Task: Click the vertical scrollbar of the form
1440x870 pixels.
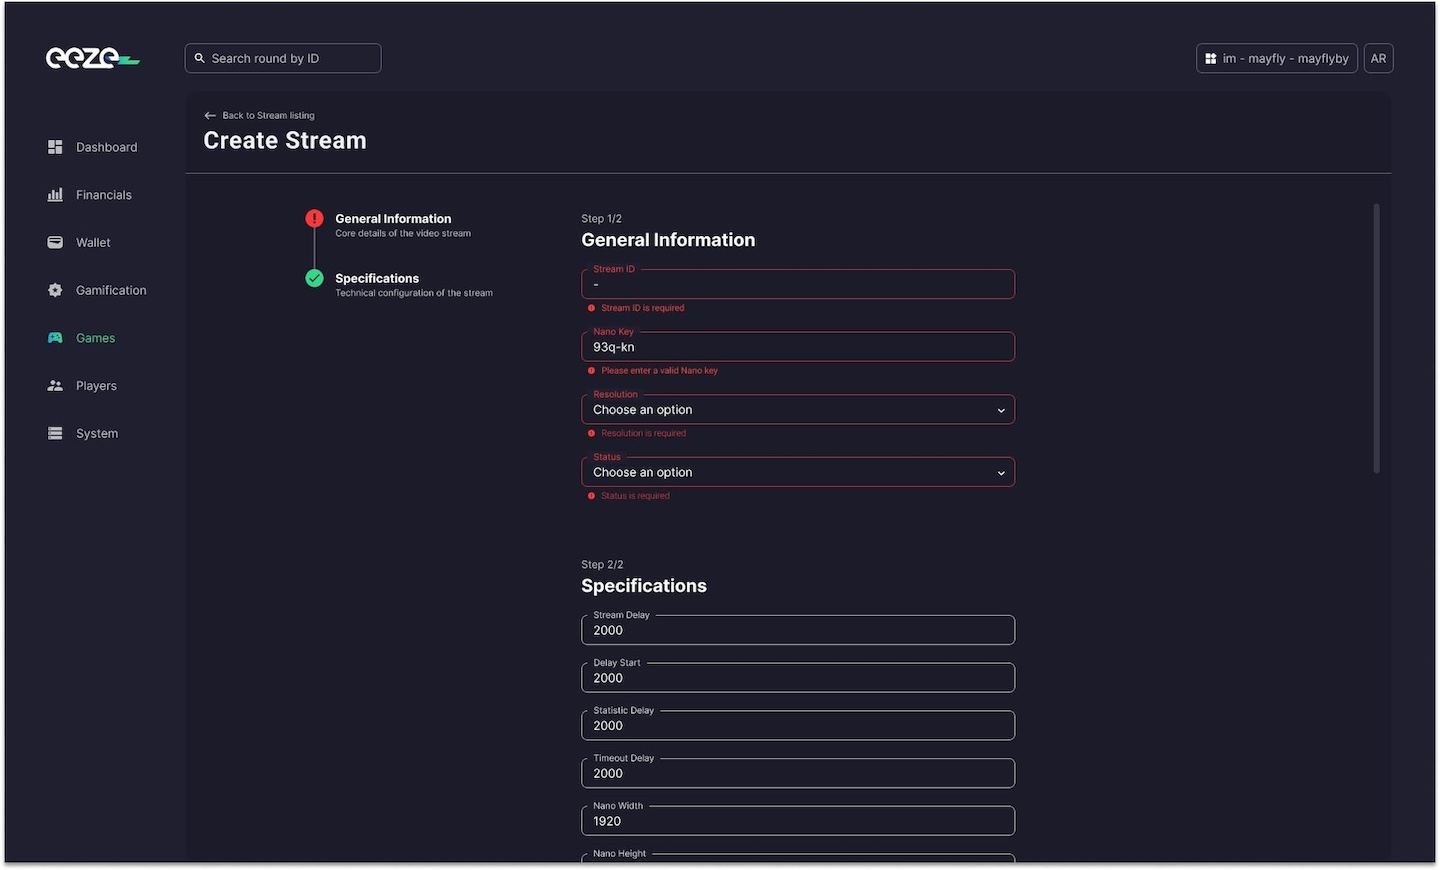Action: [1376, 338]
